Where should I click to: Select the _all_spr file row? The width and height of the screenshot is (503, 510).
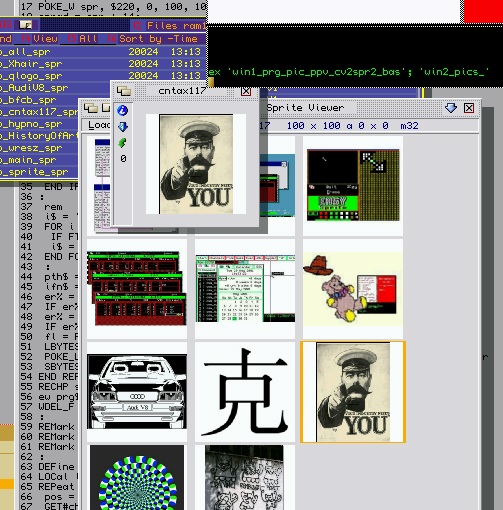(103, 52)
